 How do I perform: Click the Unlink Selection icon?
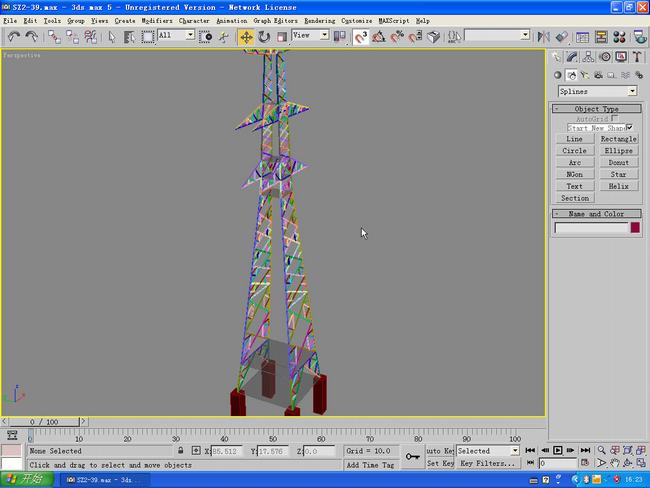(x=72, y=37)
